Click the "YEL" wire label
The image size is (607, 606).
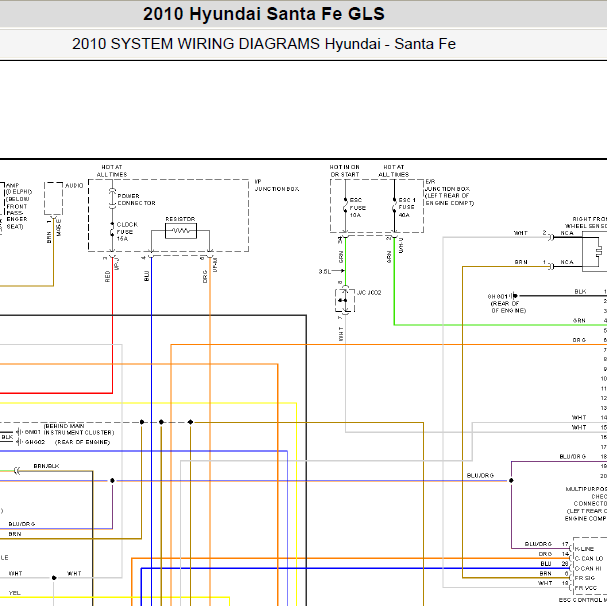(14, 593)
